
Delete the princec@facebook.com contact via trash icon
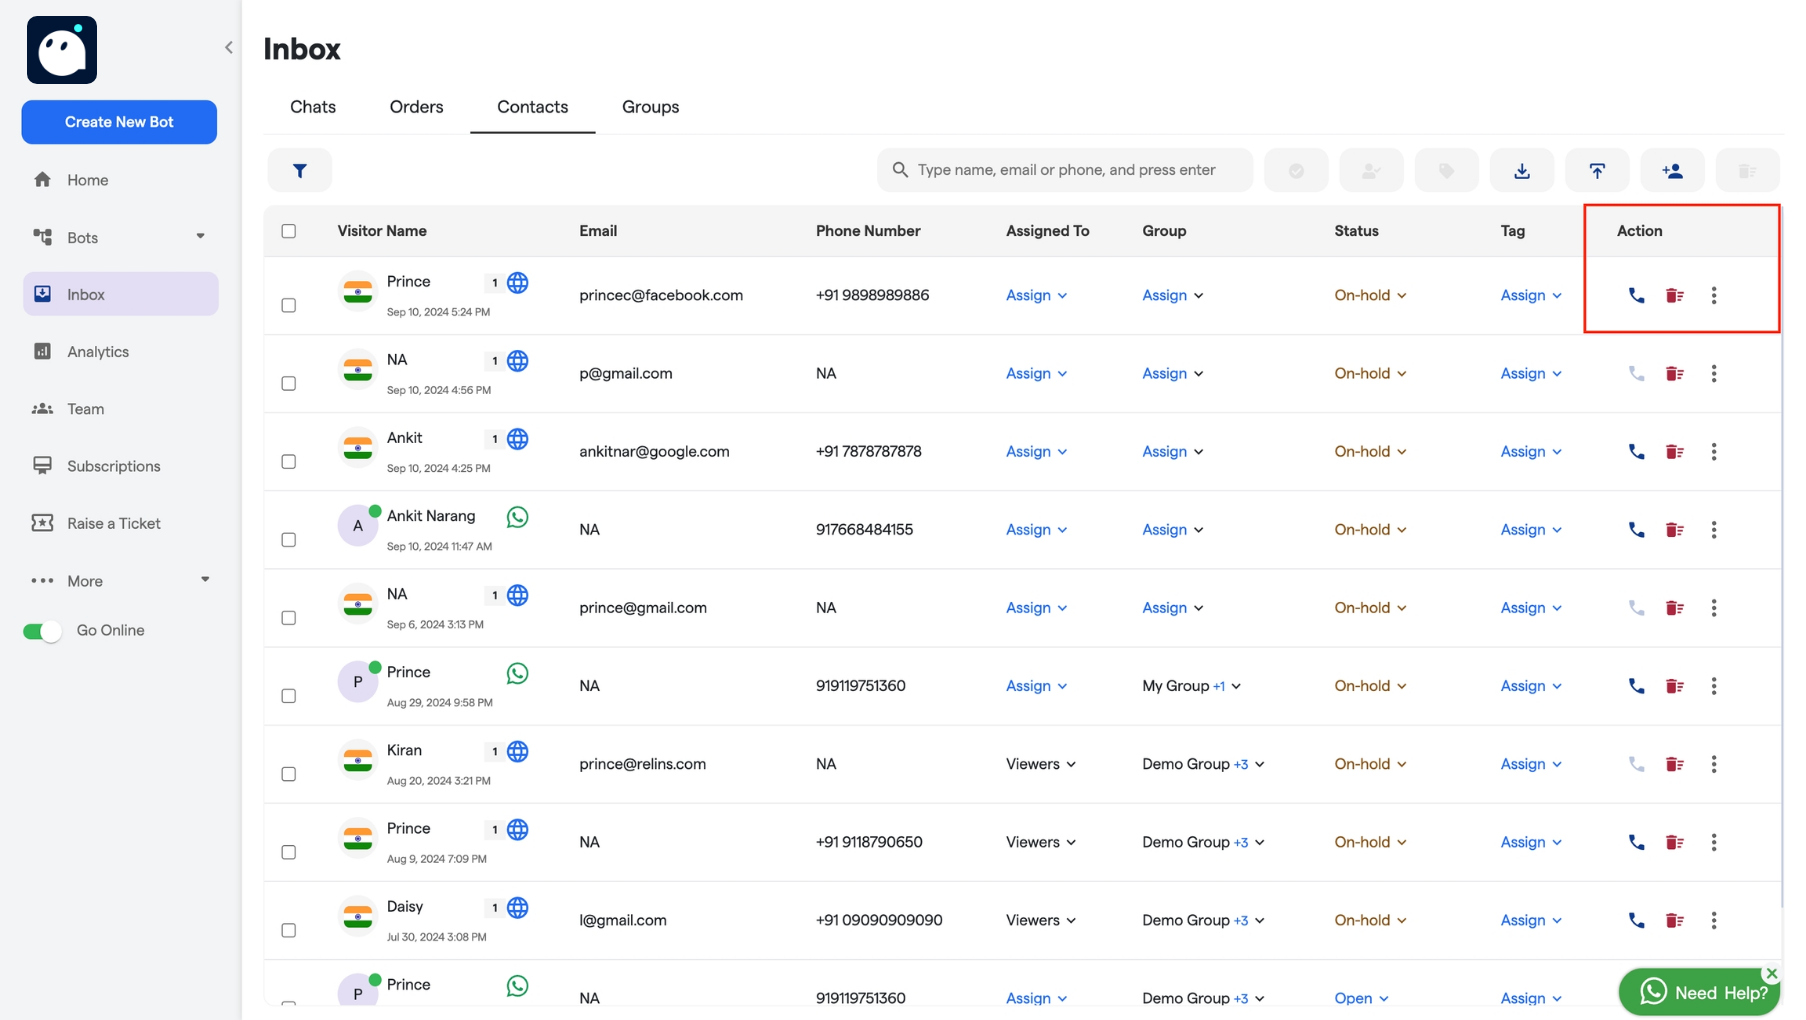pyautogui.click(x=1675, y=295)
